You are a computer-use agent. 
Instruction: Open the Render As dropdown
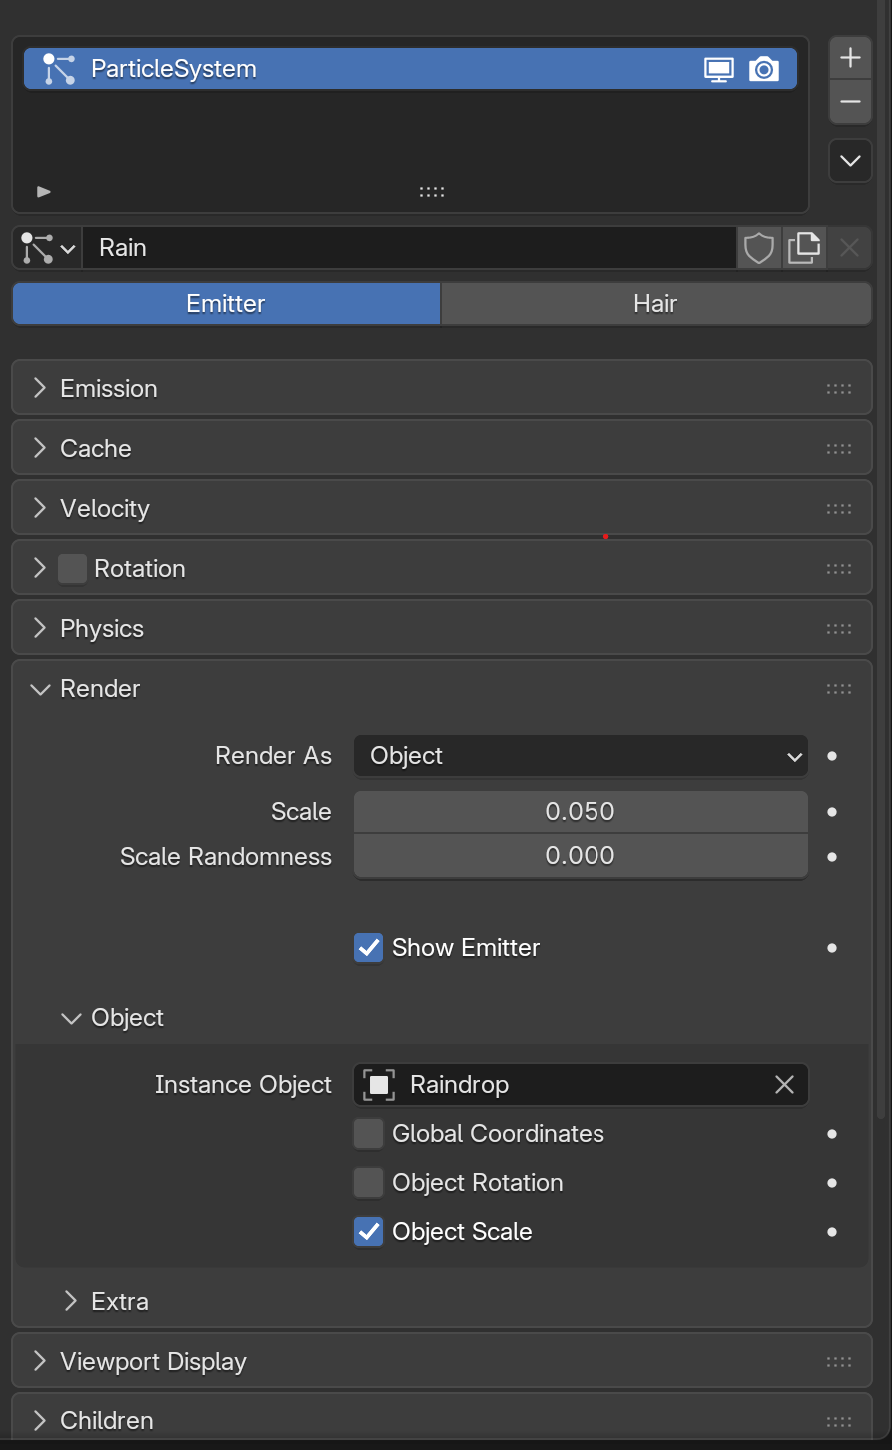pos(581,756)
